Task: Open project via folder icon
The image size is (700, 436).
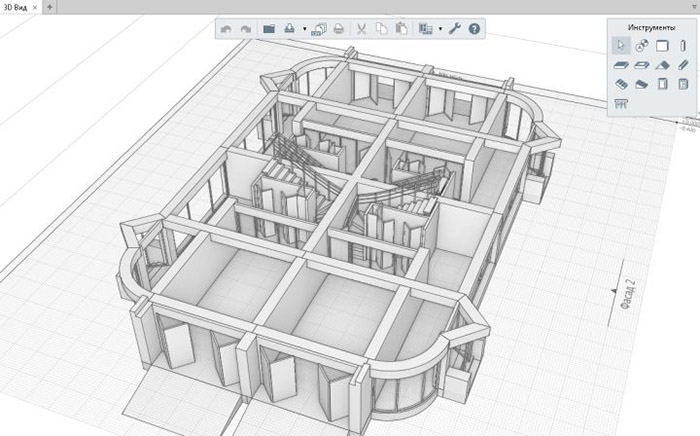Action: (268, 29)
